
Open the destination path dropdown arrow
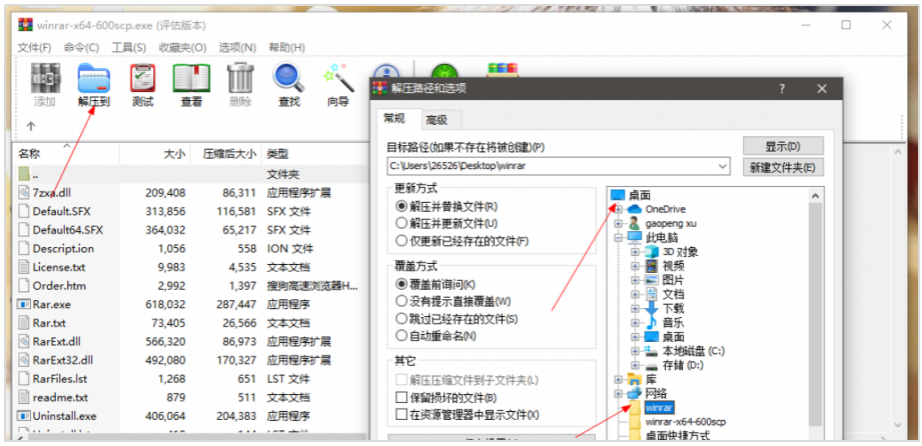pos(723,167)
